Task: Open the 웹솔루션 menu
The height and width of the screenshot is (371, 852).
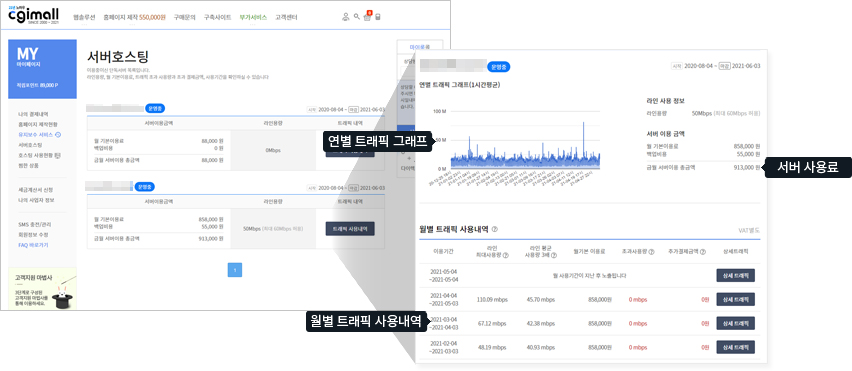Action: (84, 17)
